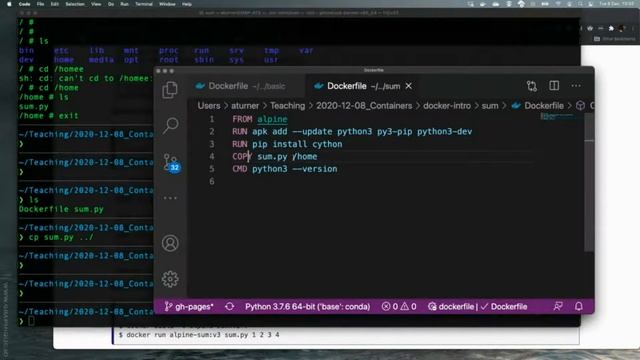Click 'python3-dev' on line 2
Viewport: 640px width, 360px height.
444,132
